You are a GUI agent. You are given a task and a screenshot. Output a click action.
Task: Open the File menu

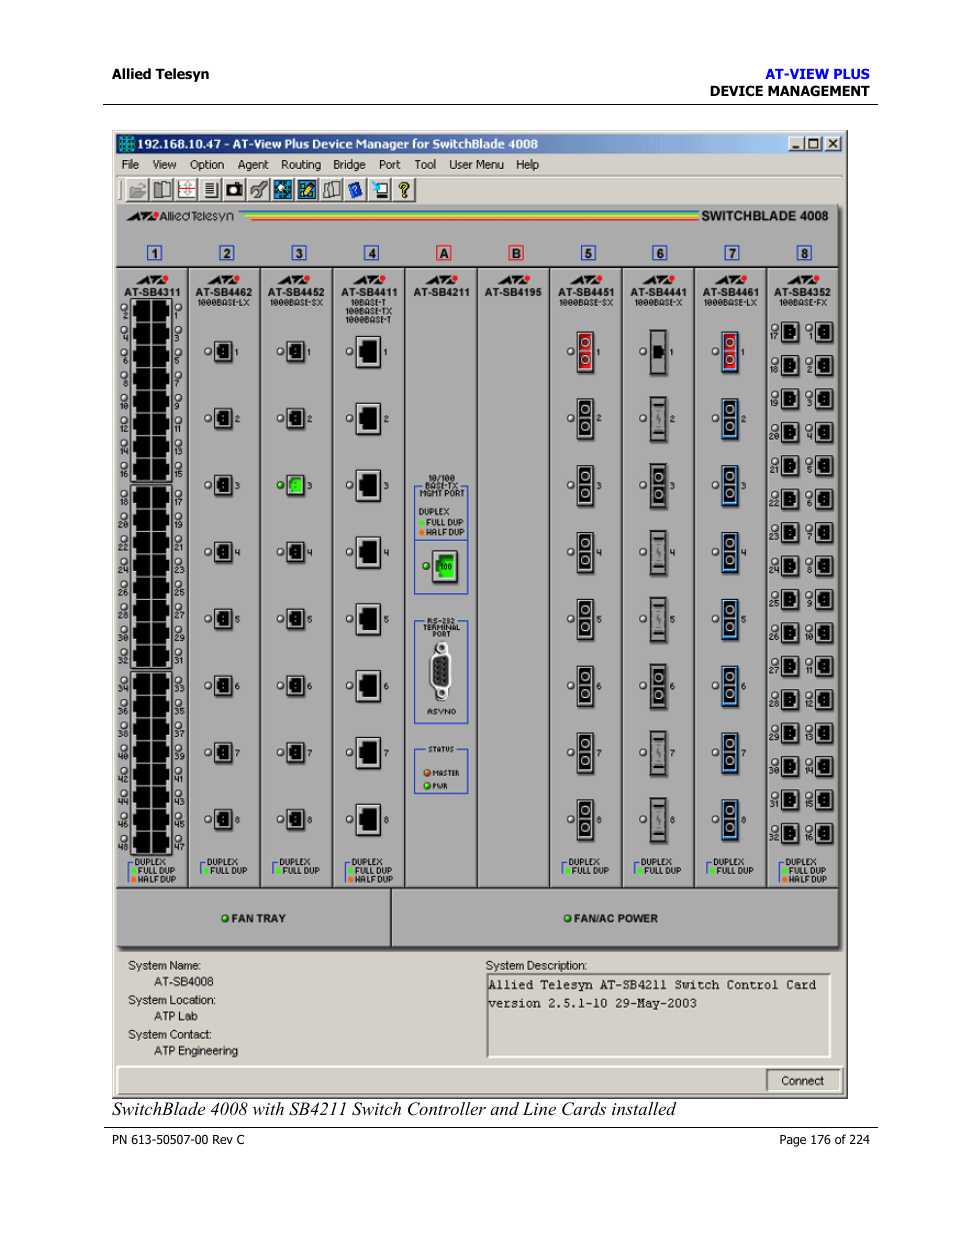[x=130, y=165]
